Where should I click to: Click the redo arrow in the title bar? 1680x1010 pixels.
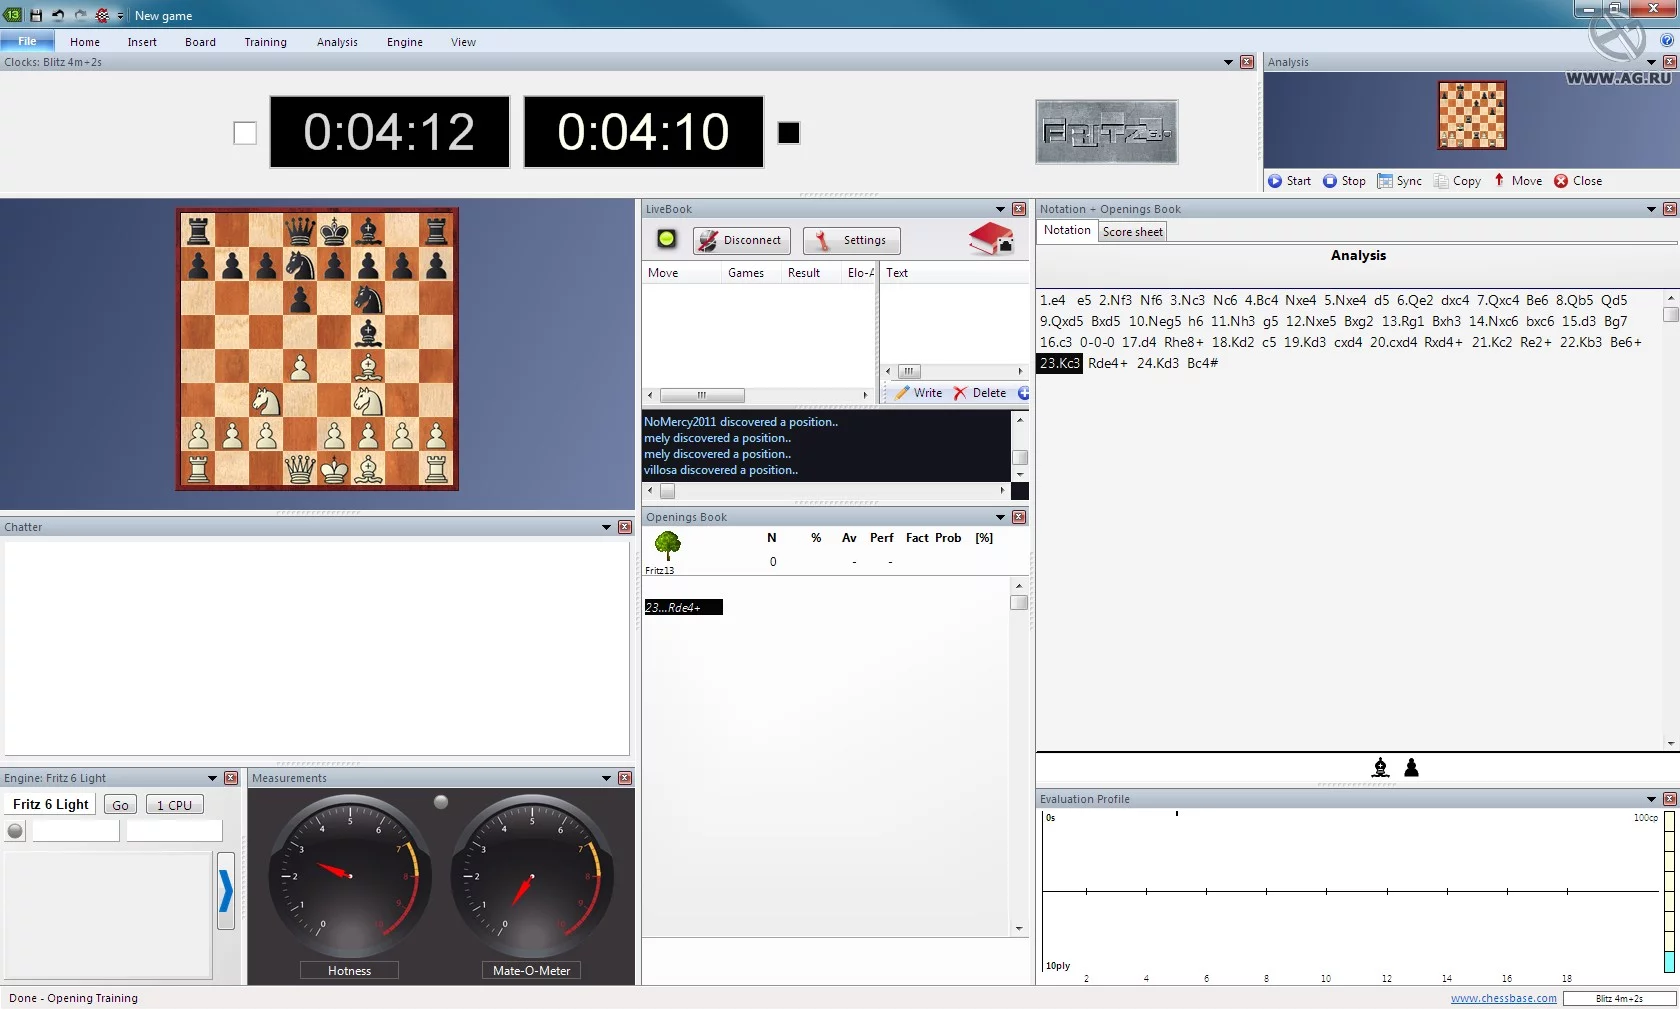[x=80, y=15]
